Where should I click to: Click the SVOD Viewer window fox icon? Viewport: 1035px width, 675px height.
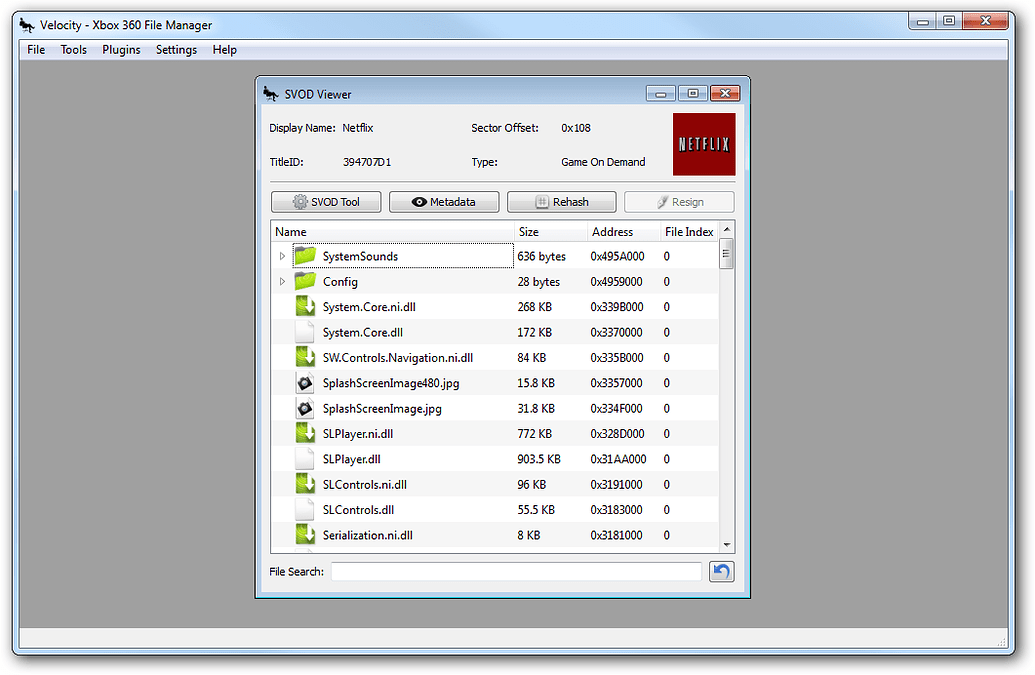[268, 92]
